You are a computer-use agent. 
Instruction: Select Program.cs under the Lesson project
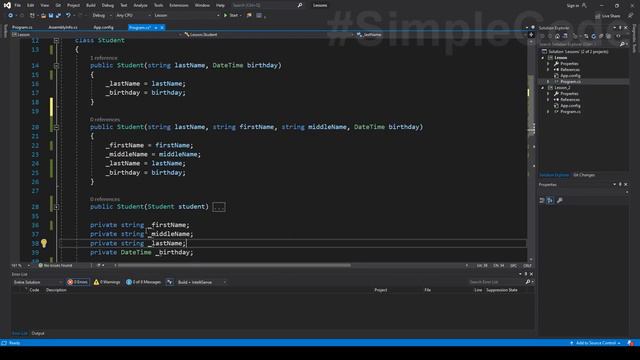point(570,82)
